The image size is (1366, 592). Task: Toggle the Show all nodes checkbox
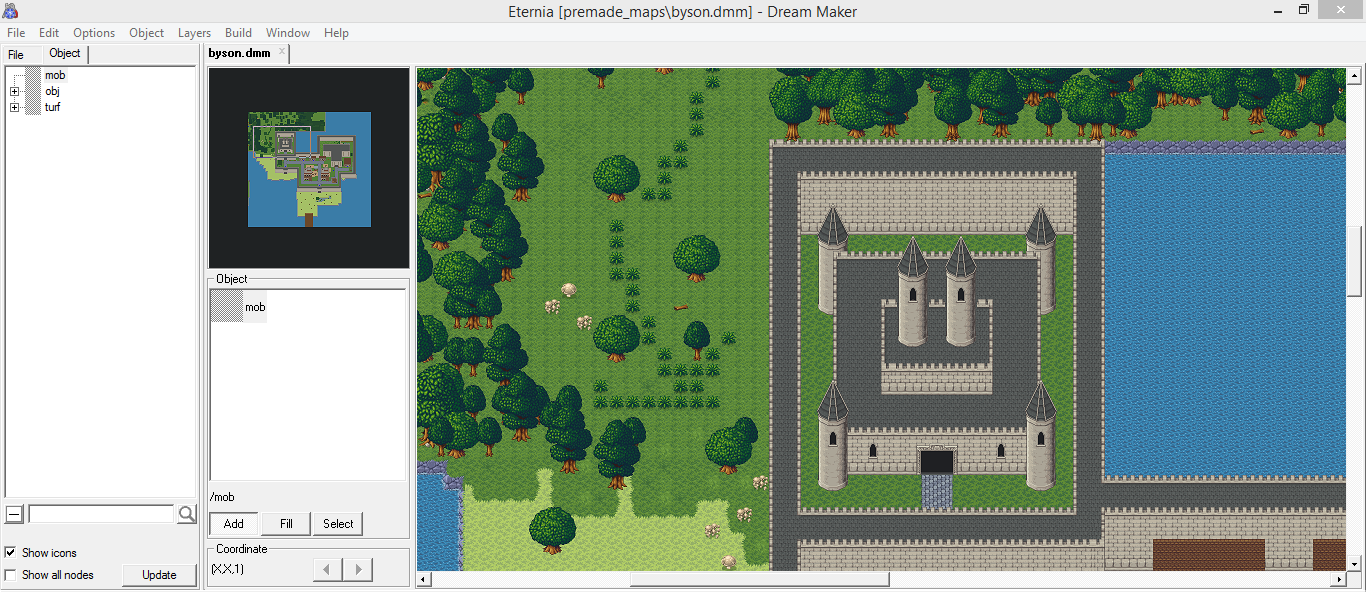pyautogui.click(x=10, y=575)
